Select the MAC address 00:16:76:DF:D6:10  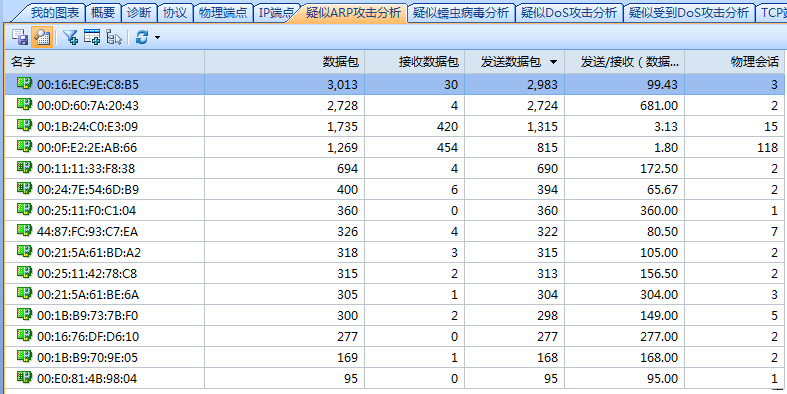[88, 337]
